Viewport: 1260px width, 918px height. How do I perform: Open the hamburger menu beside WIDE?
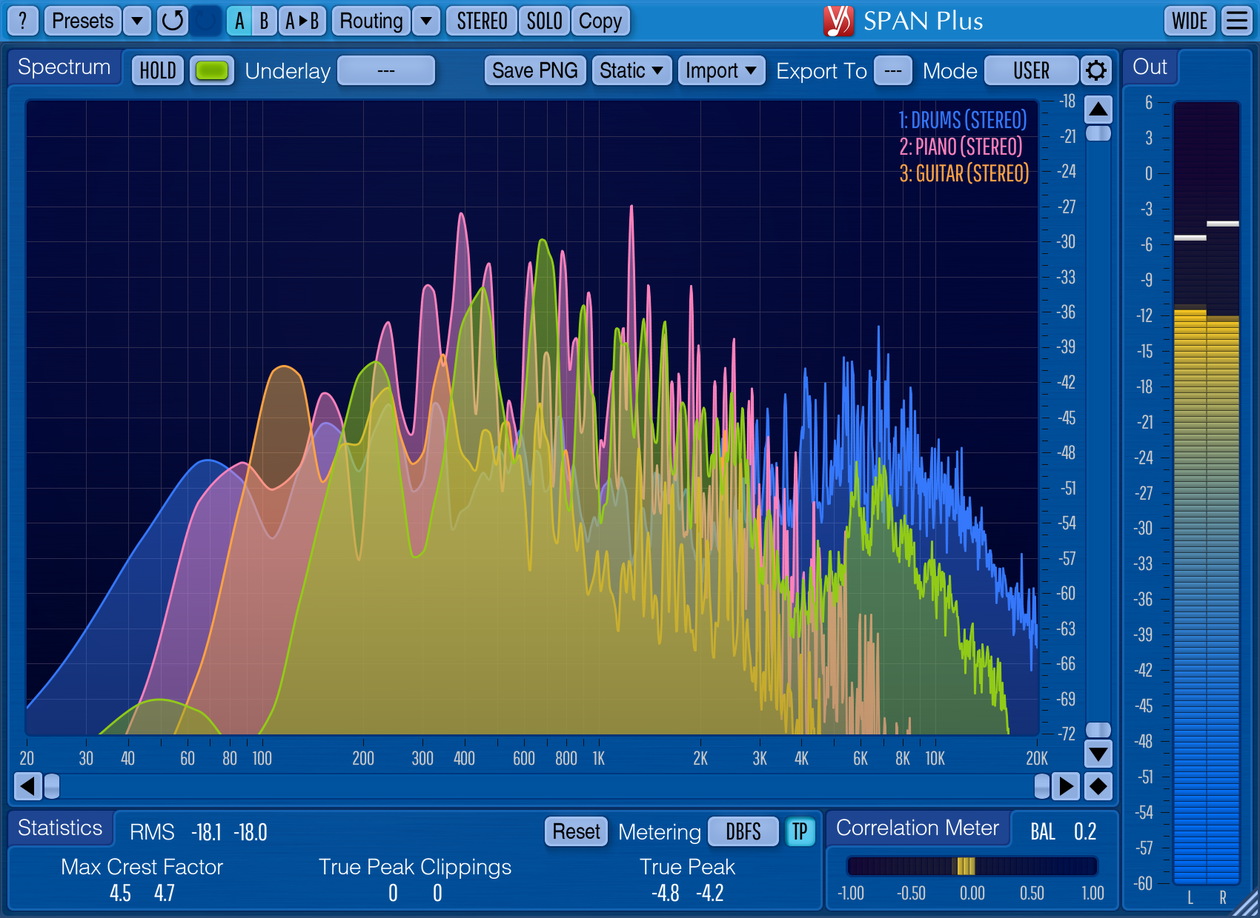click(x=1237, y=20)
